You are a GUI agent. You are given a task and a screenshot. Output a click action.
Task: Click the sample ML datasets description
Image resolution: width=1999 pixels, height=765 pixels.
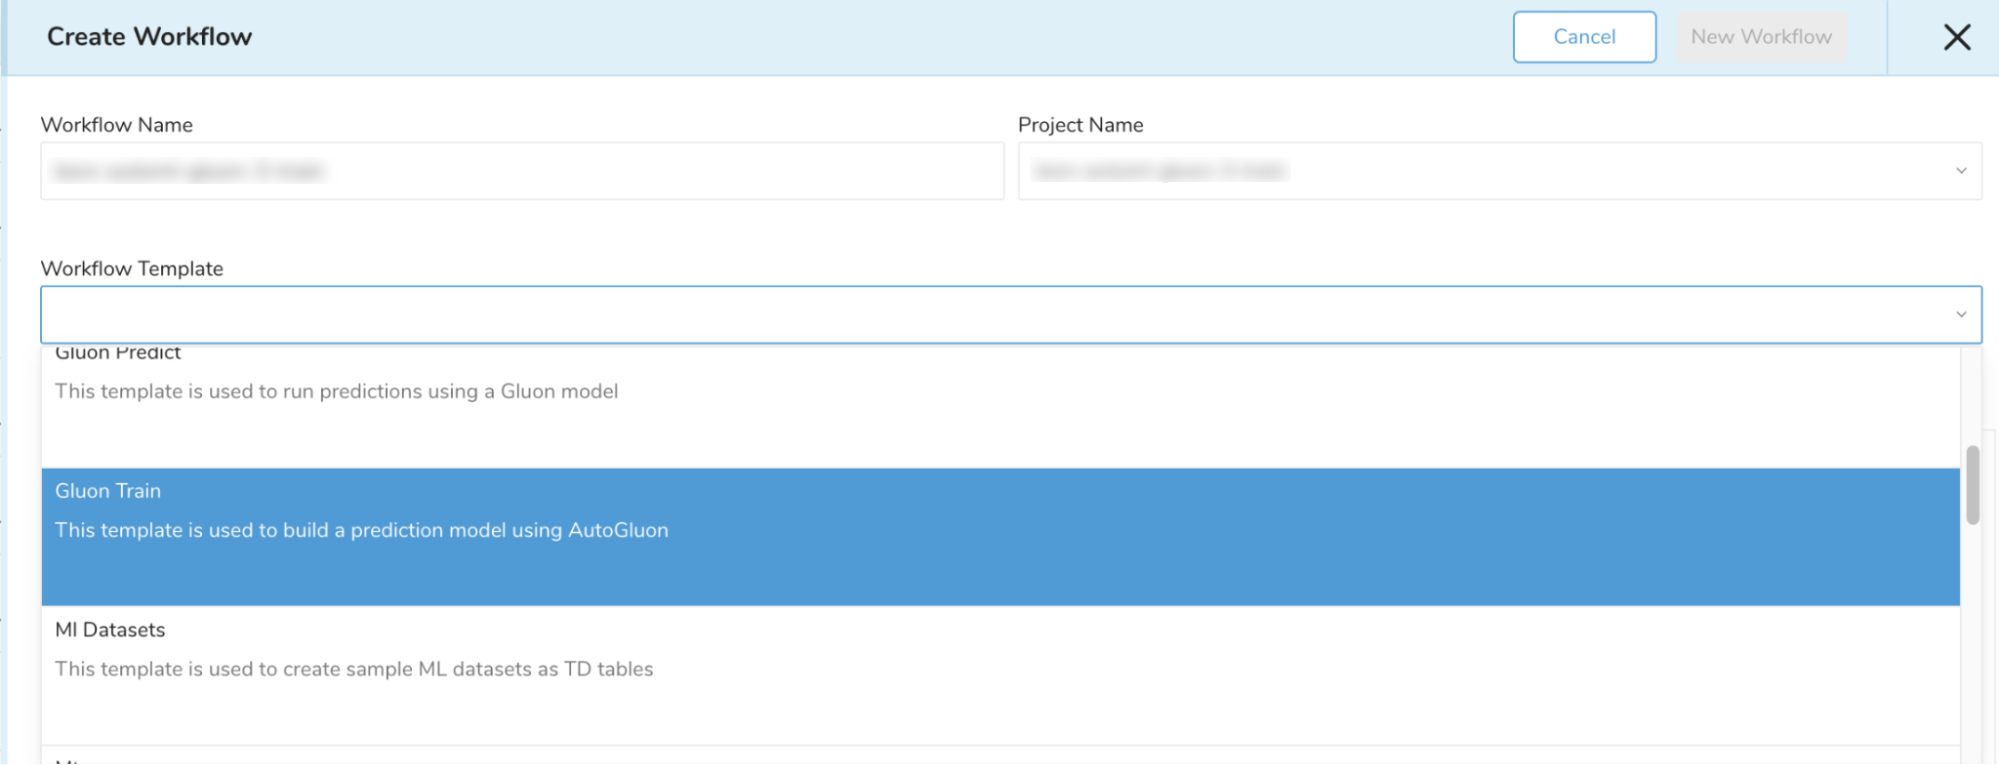point(354,669)
